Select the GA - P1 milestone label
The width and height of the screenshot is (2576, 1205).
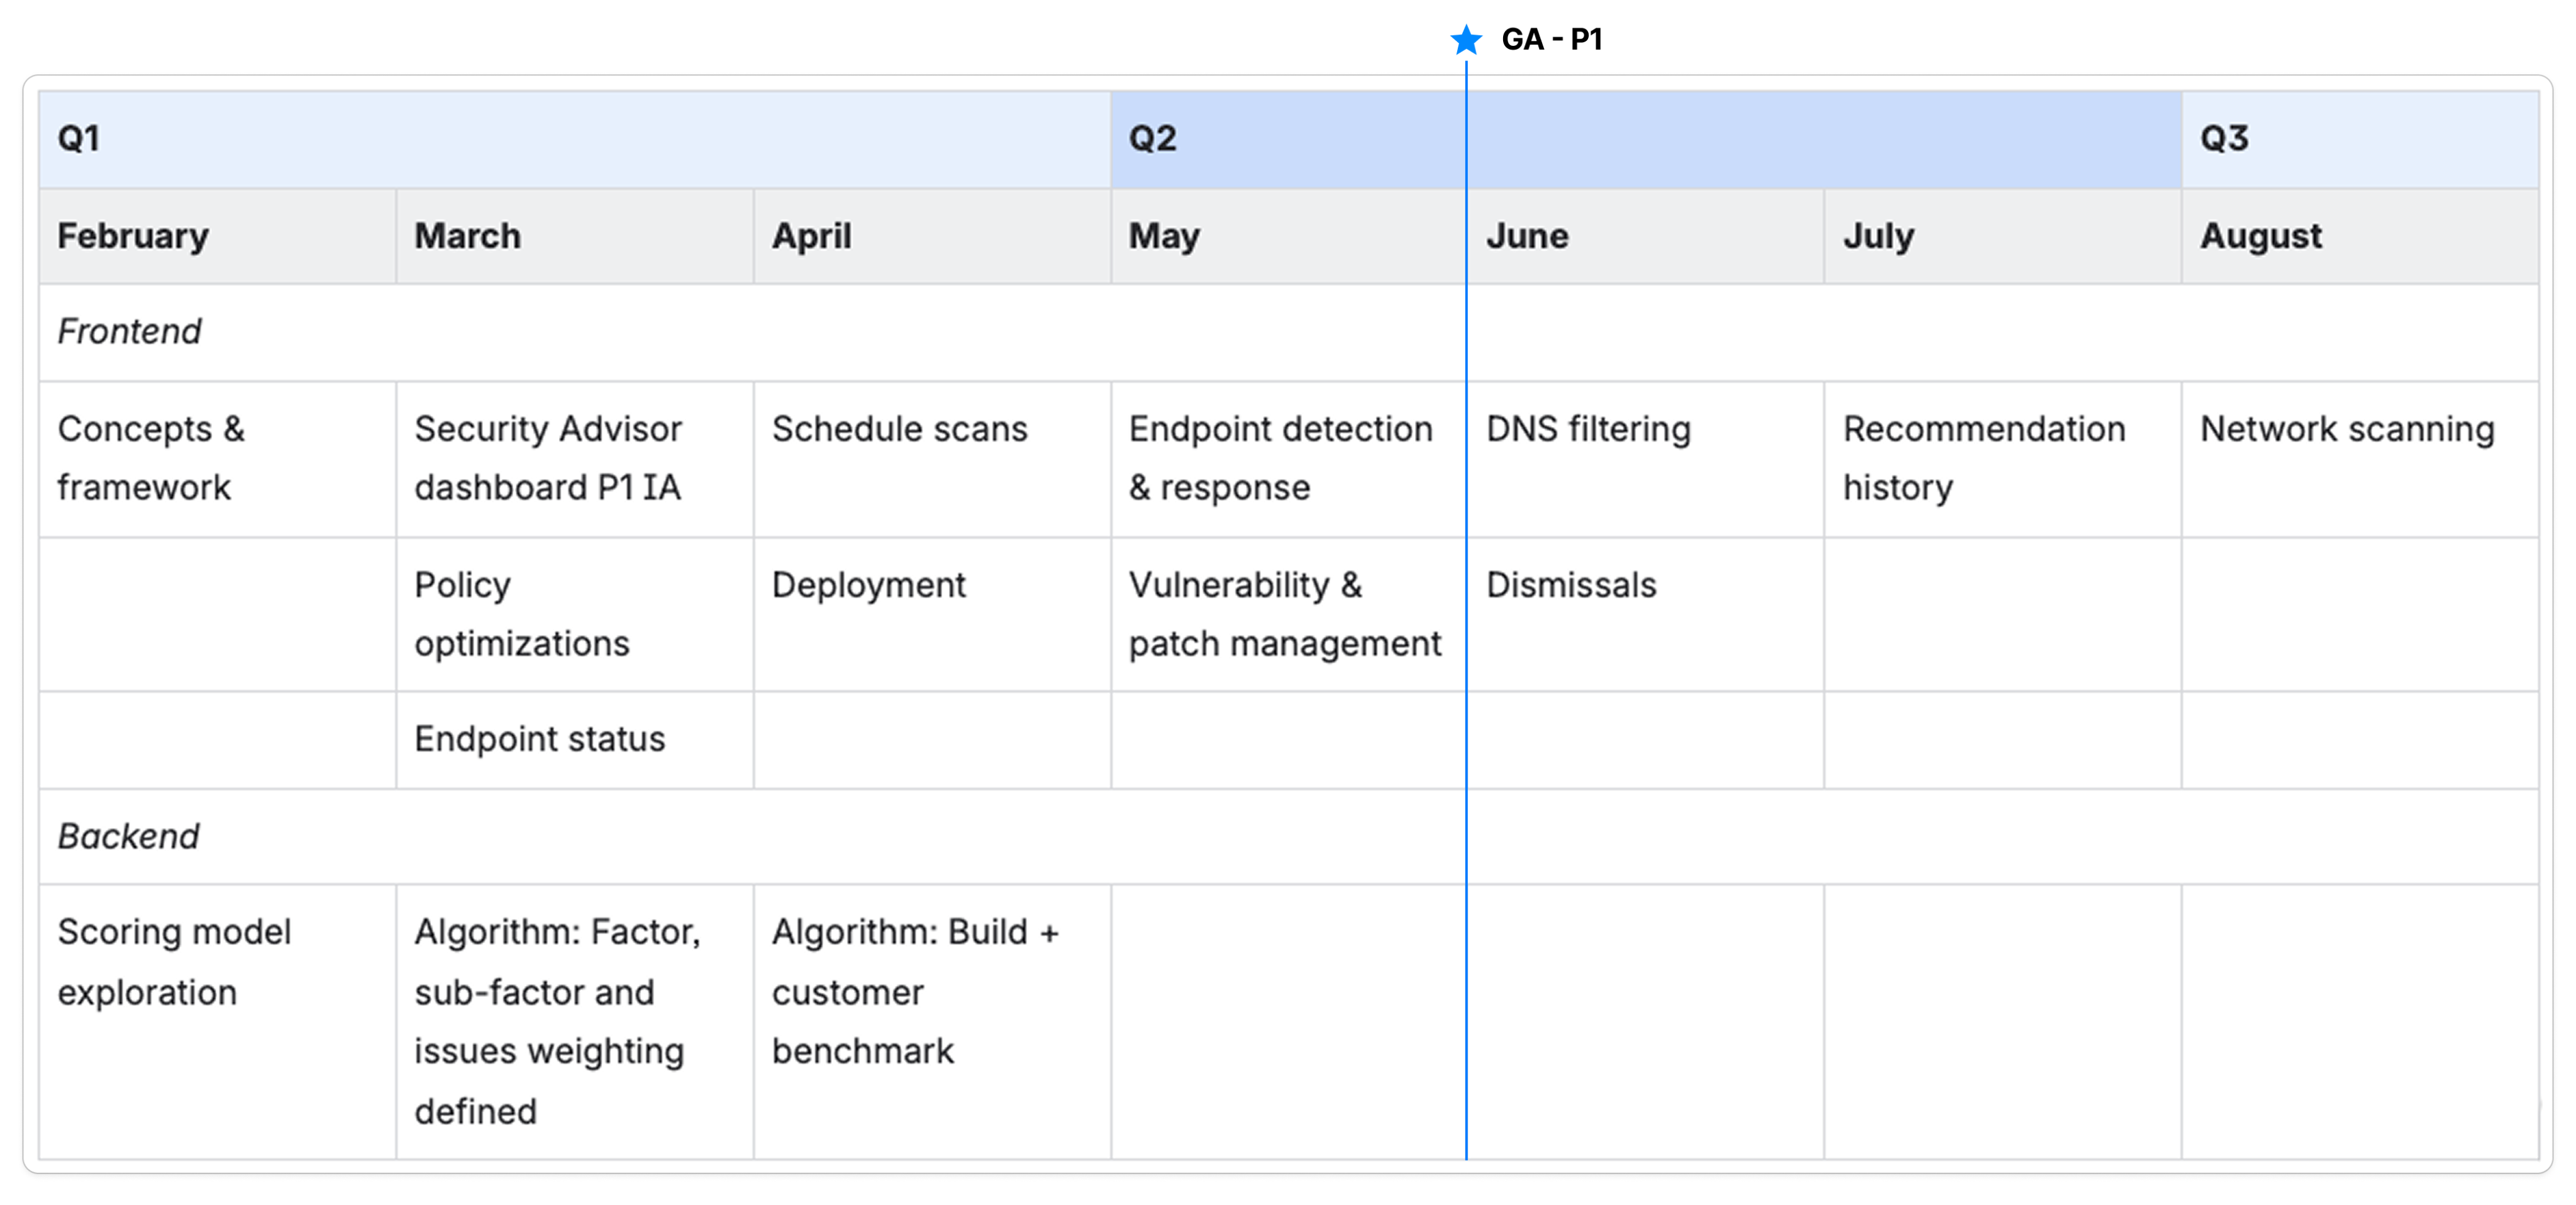tap(1551, 40)
